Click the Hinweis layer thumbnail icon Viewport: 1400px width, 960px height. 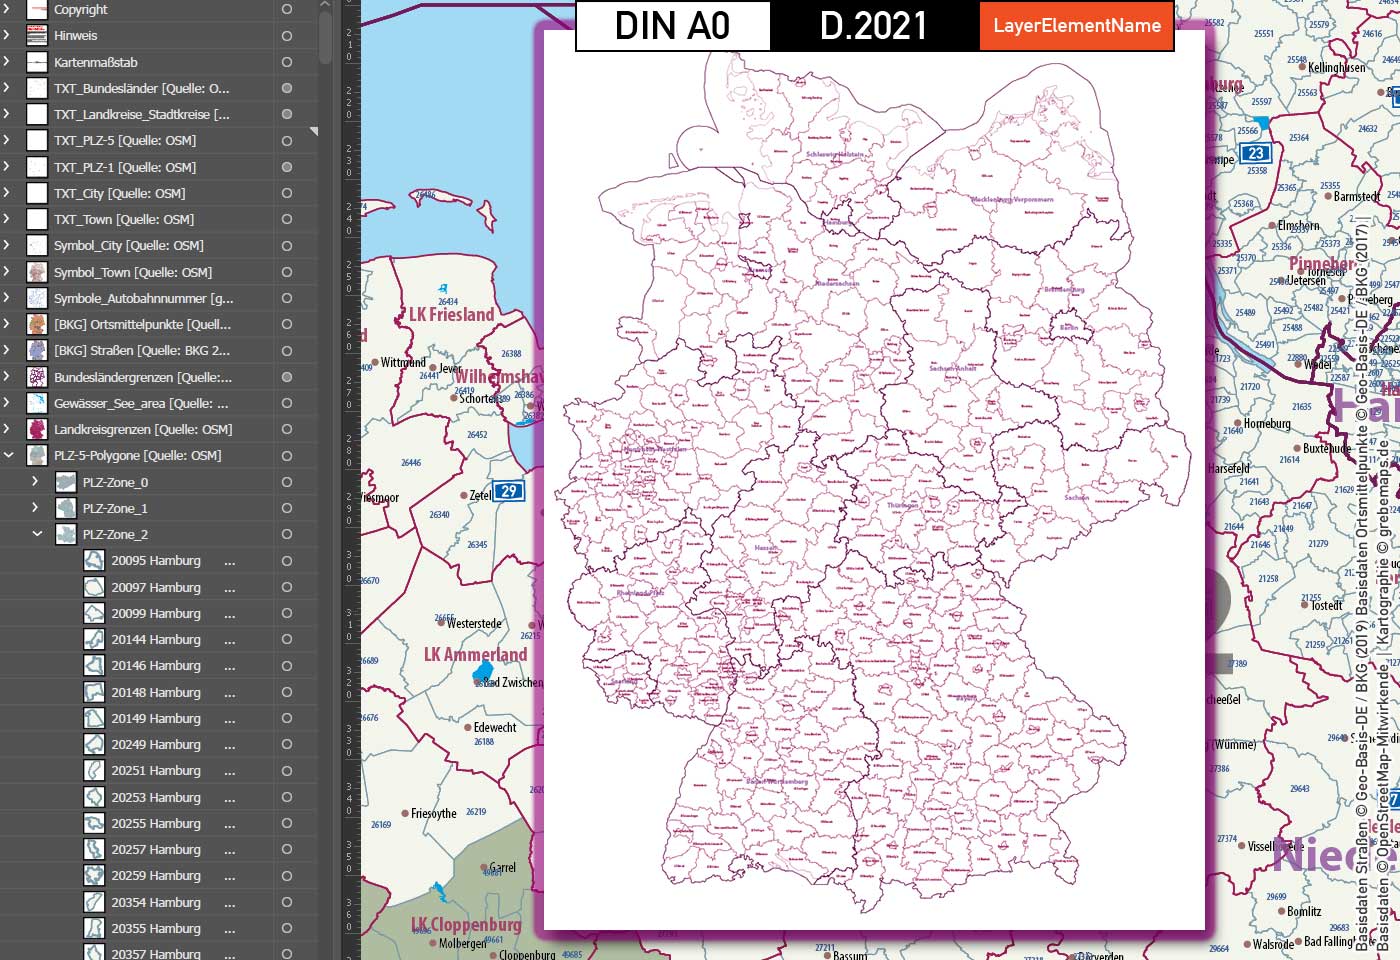35,35
